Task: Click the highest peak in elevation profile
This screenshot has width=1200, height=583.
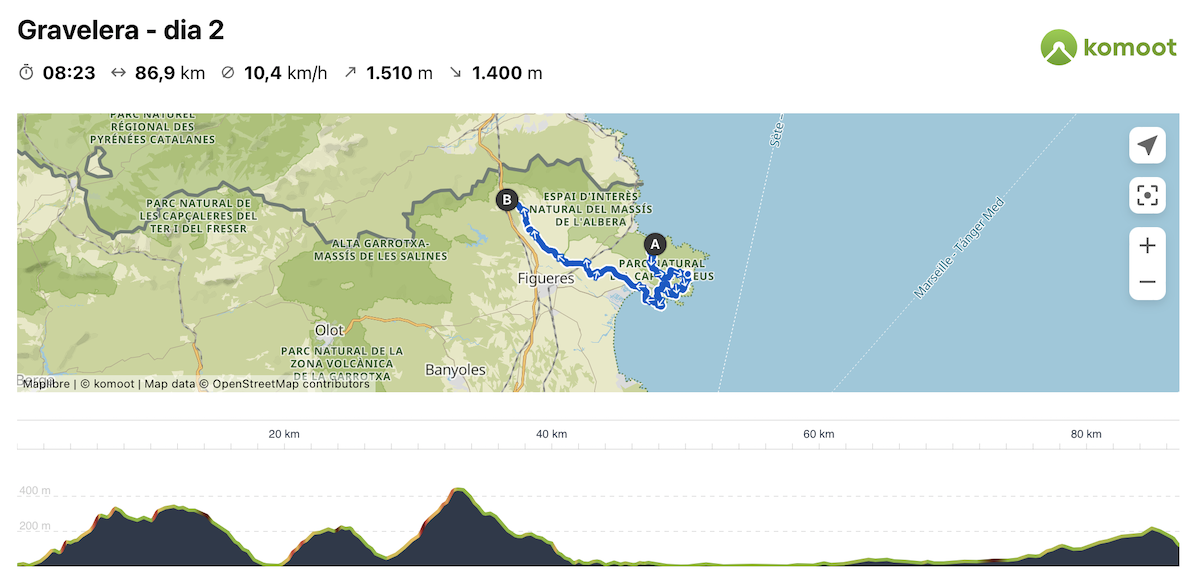Action: (459, 490)
